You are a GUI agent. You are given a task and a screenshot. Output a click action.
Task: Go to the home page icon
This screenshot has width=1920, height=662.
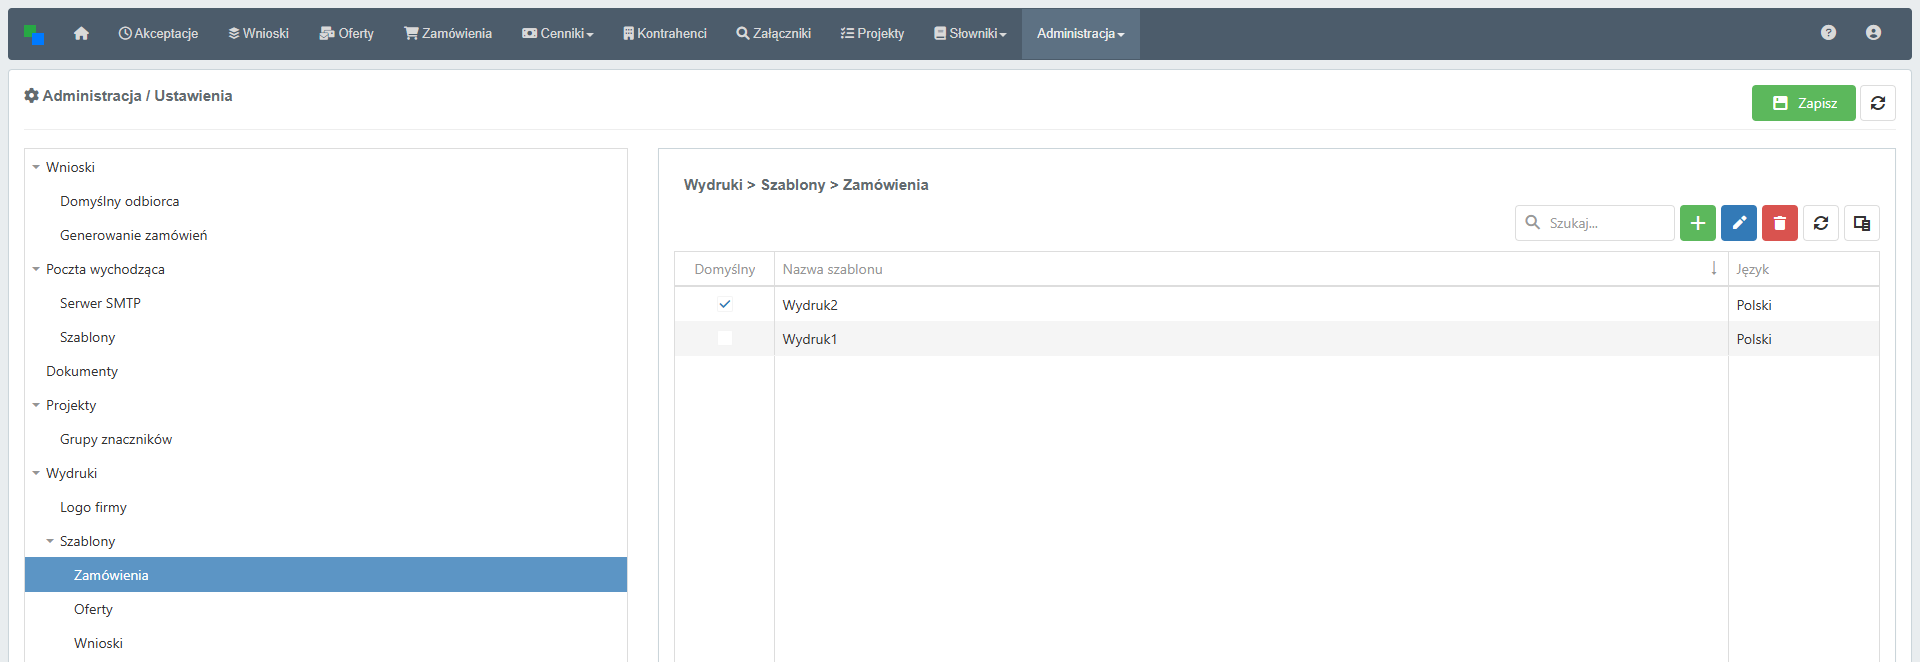coord(81,34)
